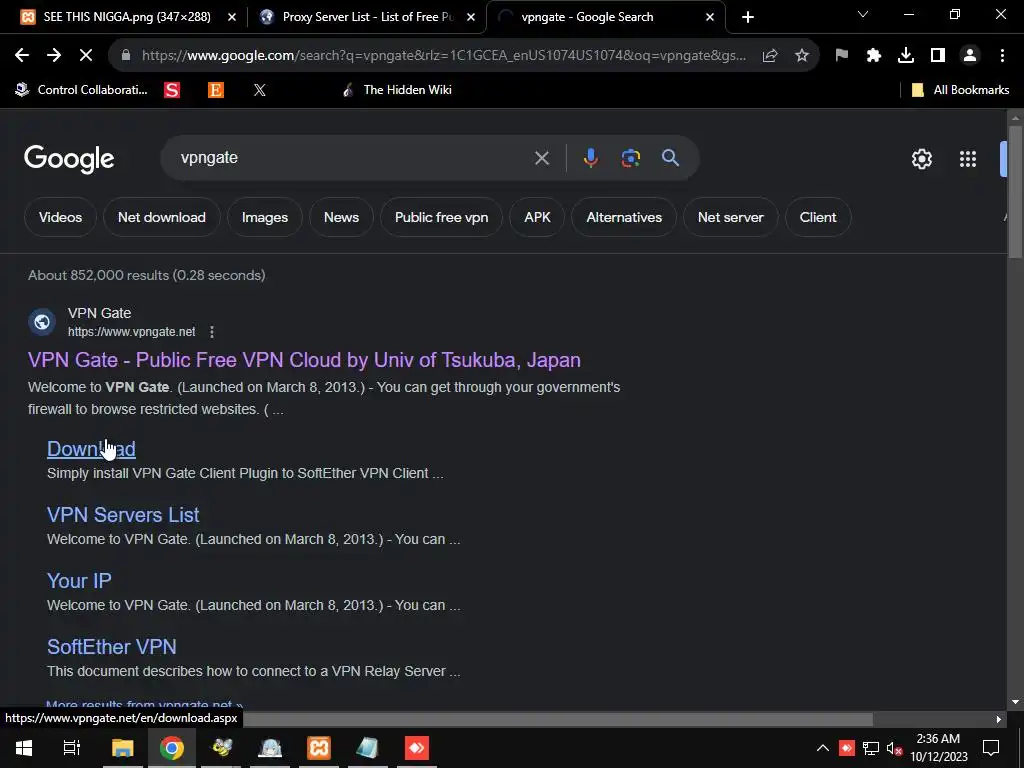Image resolution: width=1024 pixels, height=768 pixels.
Task: Open the Control Collaborati... bookmark
Action: [x=82, y=90]
